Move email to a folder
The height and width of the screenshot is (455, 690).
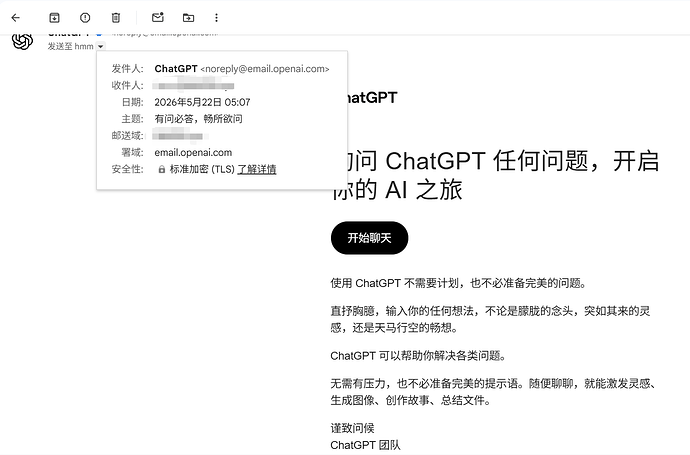pos(188,18)
